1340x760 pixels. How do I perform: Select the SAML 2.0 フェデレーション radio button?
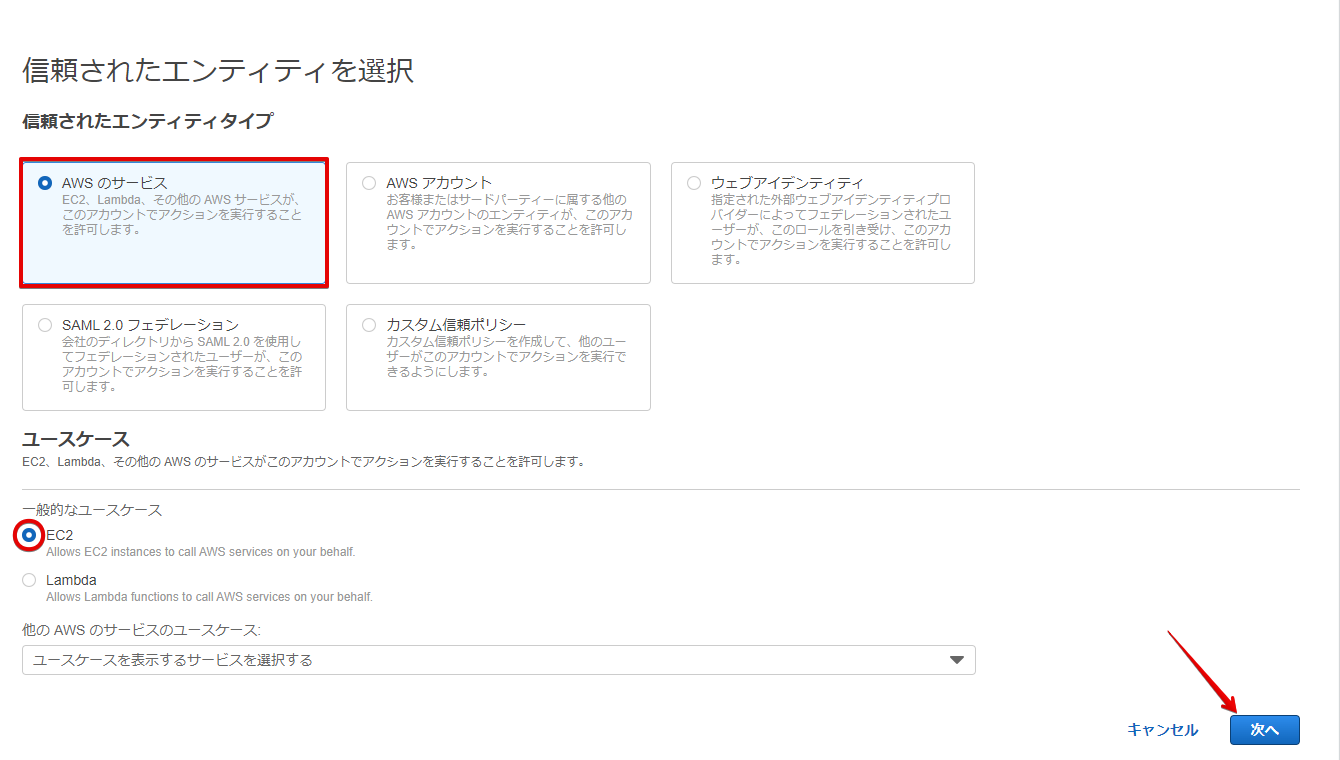tap(44, 325)
